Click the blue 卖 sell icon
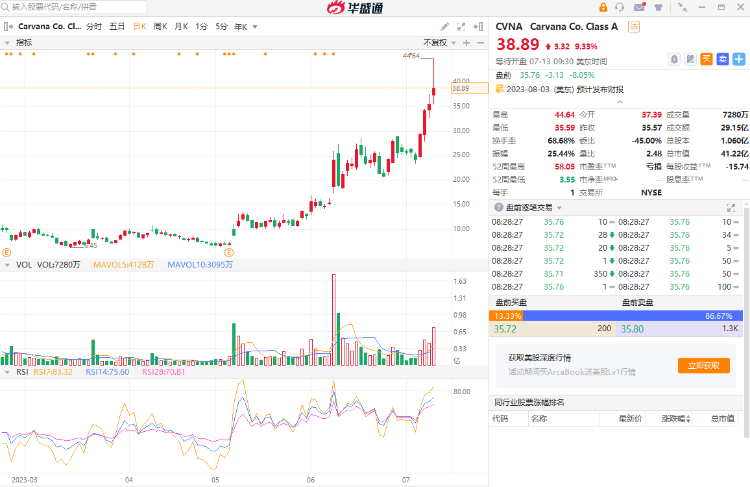The width and height of the screenshot is (750, 487). click(722, 59)
